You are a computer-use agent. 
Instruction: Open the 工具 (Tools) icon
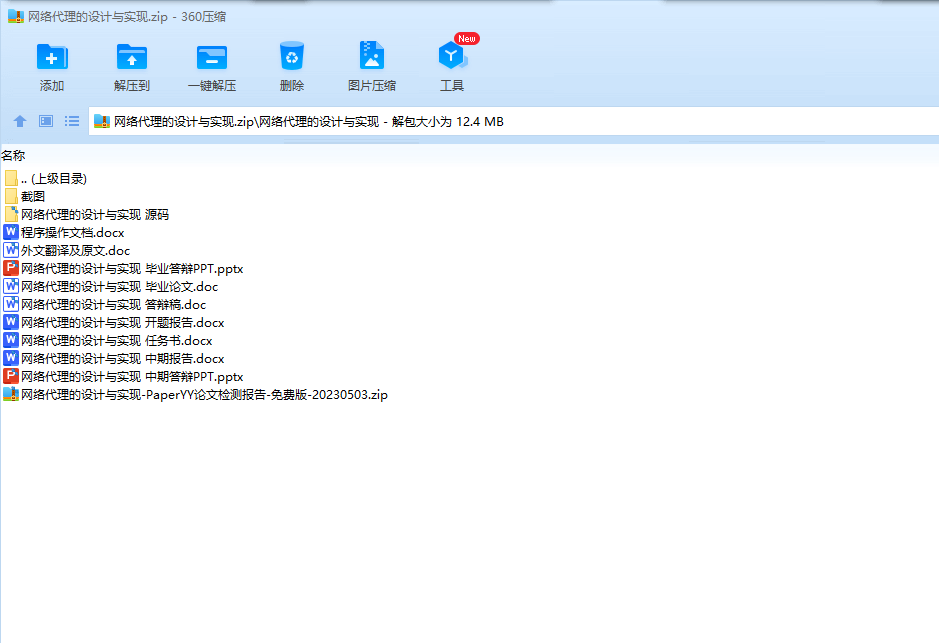point(452,56)
